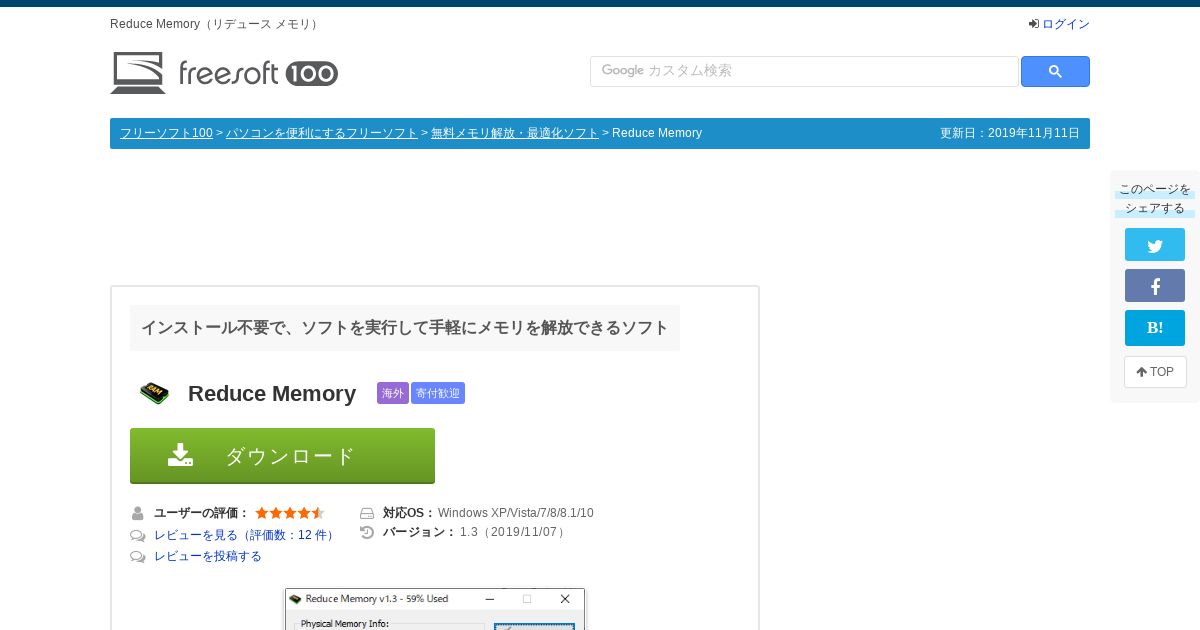Click the TOP scroll-up button
The width and height of the screenshot is (1200, 630).
point(1155,372)
